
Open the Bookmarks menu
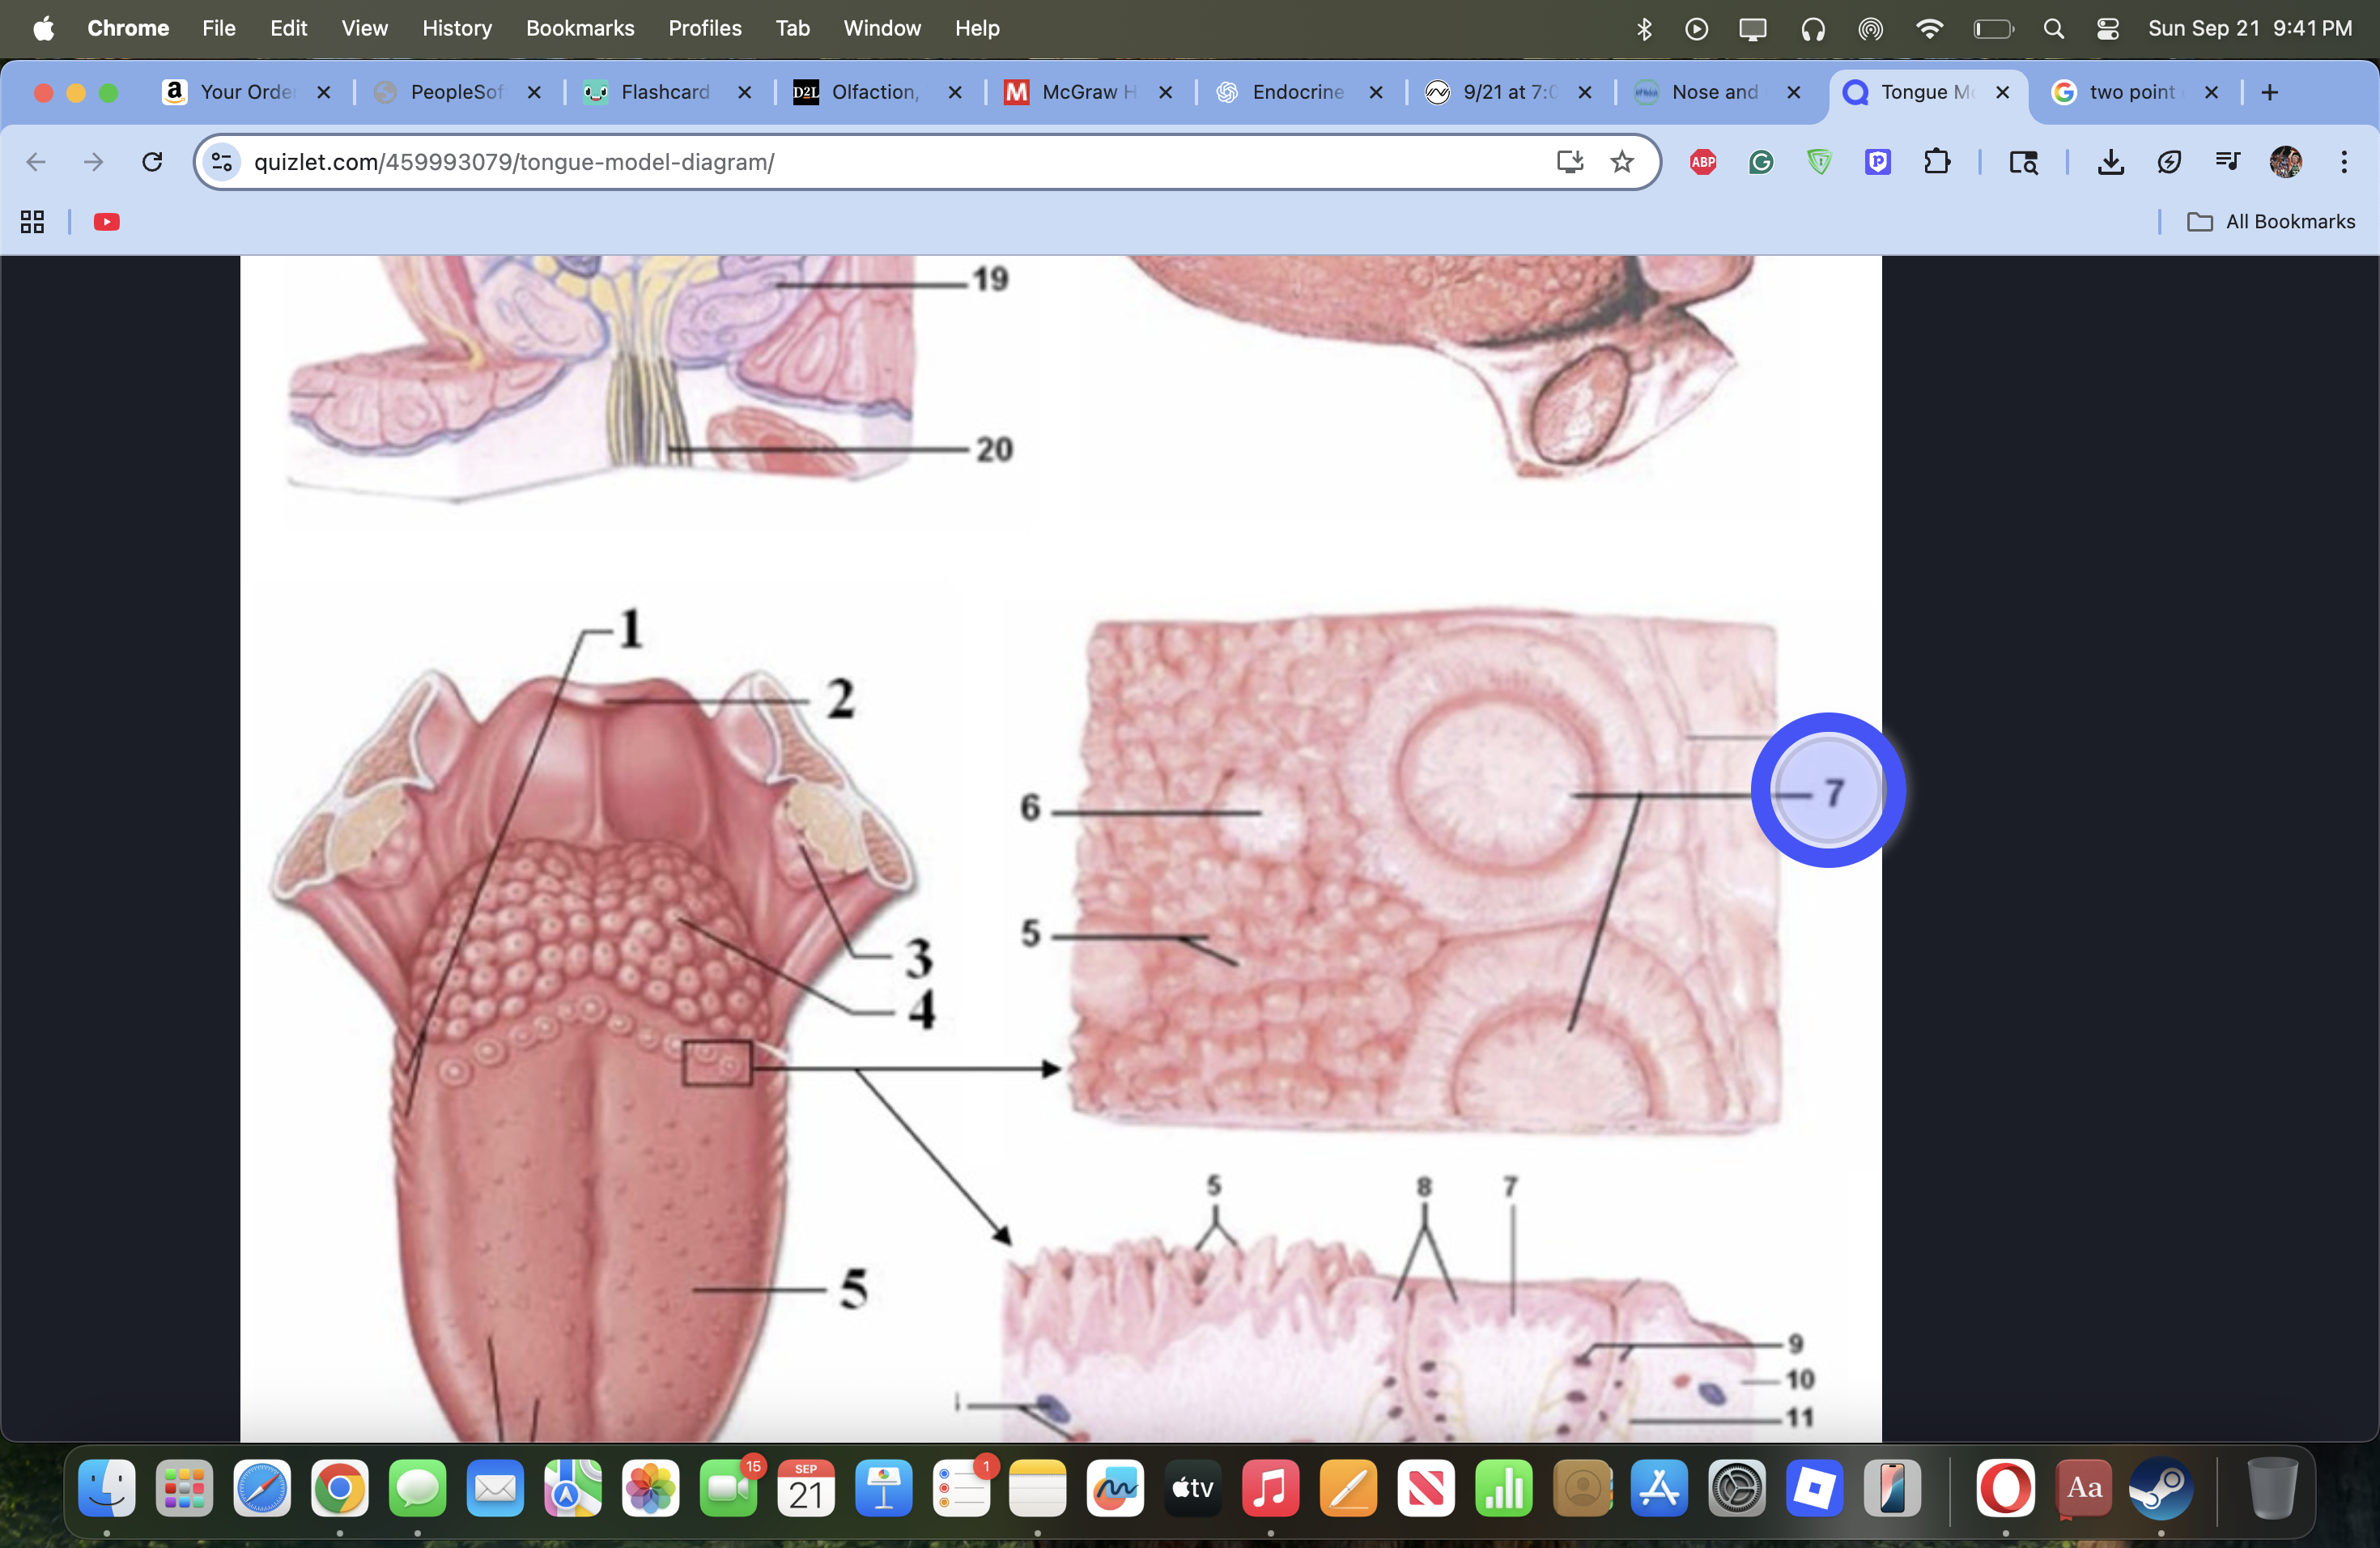click(x=580, y=28)
